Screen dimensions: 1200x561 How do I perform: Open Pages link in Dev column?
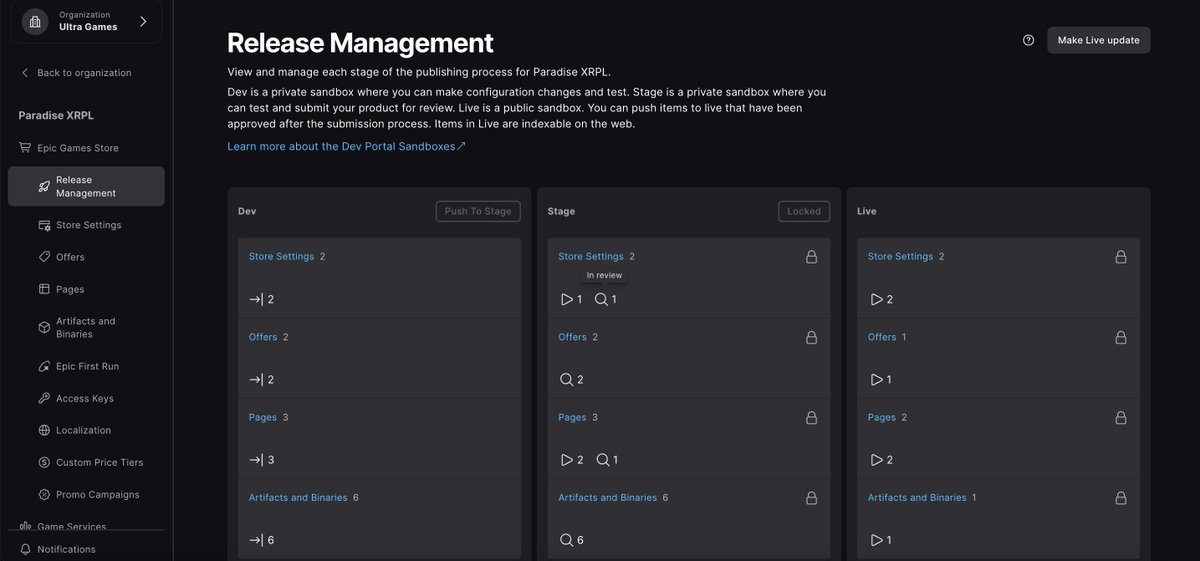[263, 417]
